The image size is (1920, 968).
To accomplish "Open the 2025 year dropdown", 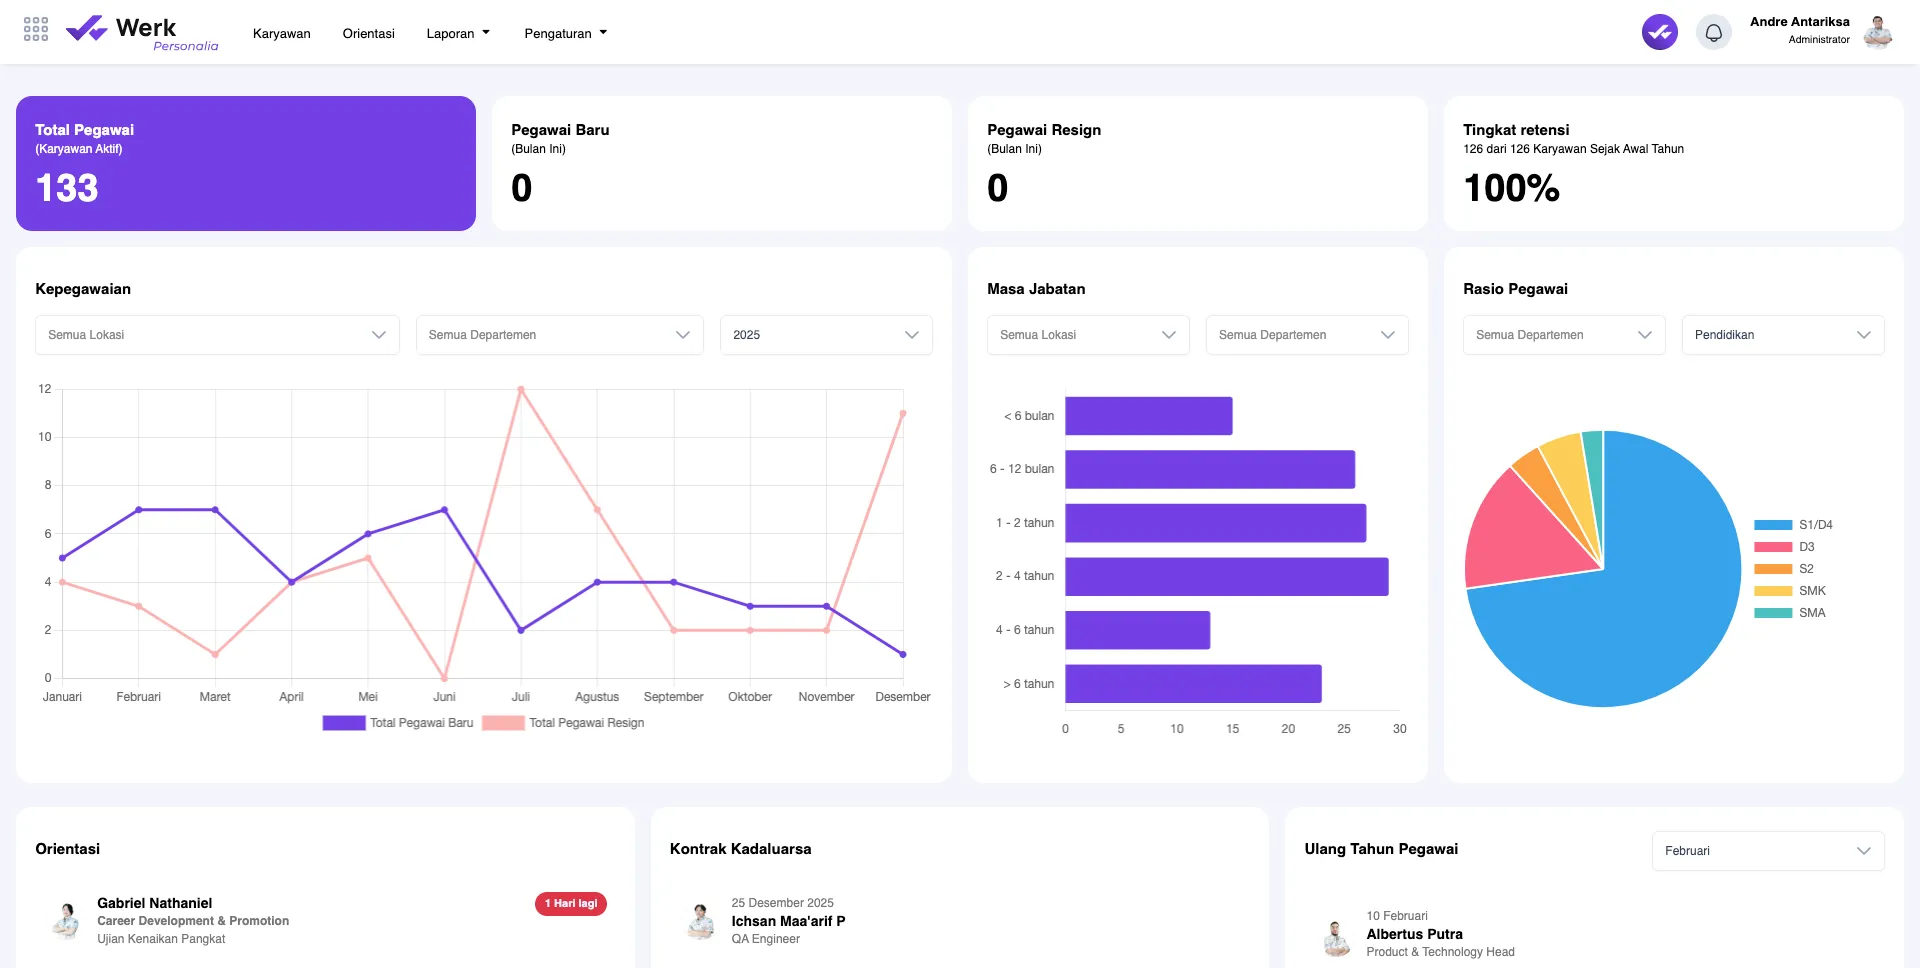I will (825, 335).
